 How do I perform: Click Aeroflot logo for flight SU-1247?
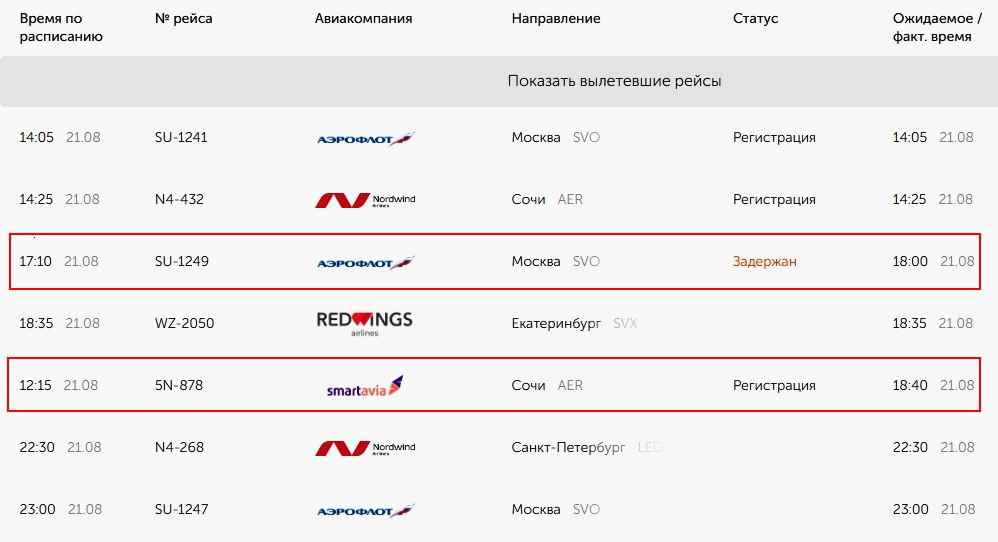365,510
